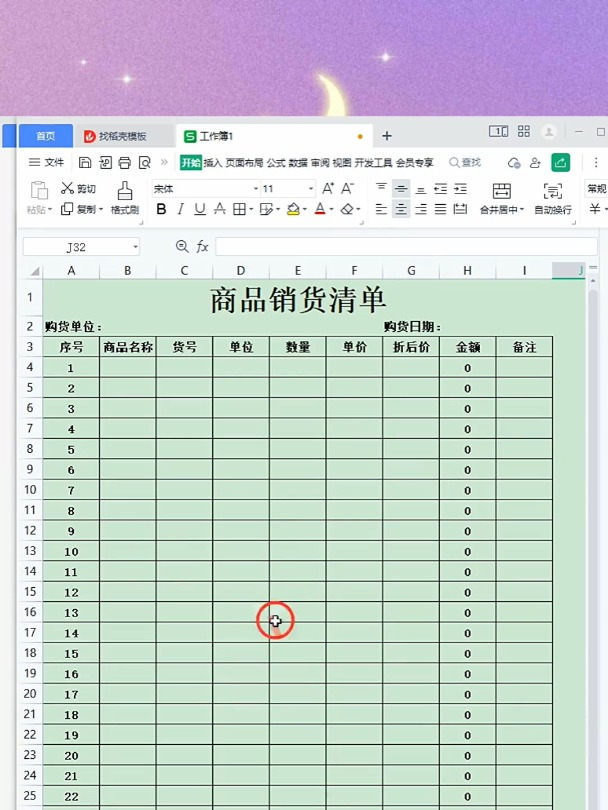The height and width of the screenshot is (810, 608).
Task: Click the 首页 (Home) button
Action: pos(45,136)
